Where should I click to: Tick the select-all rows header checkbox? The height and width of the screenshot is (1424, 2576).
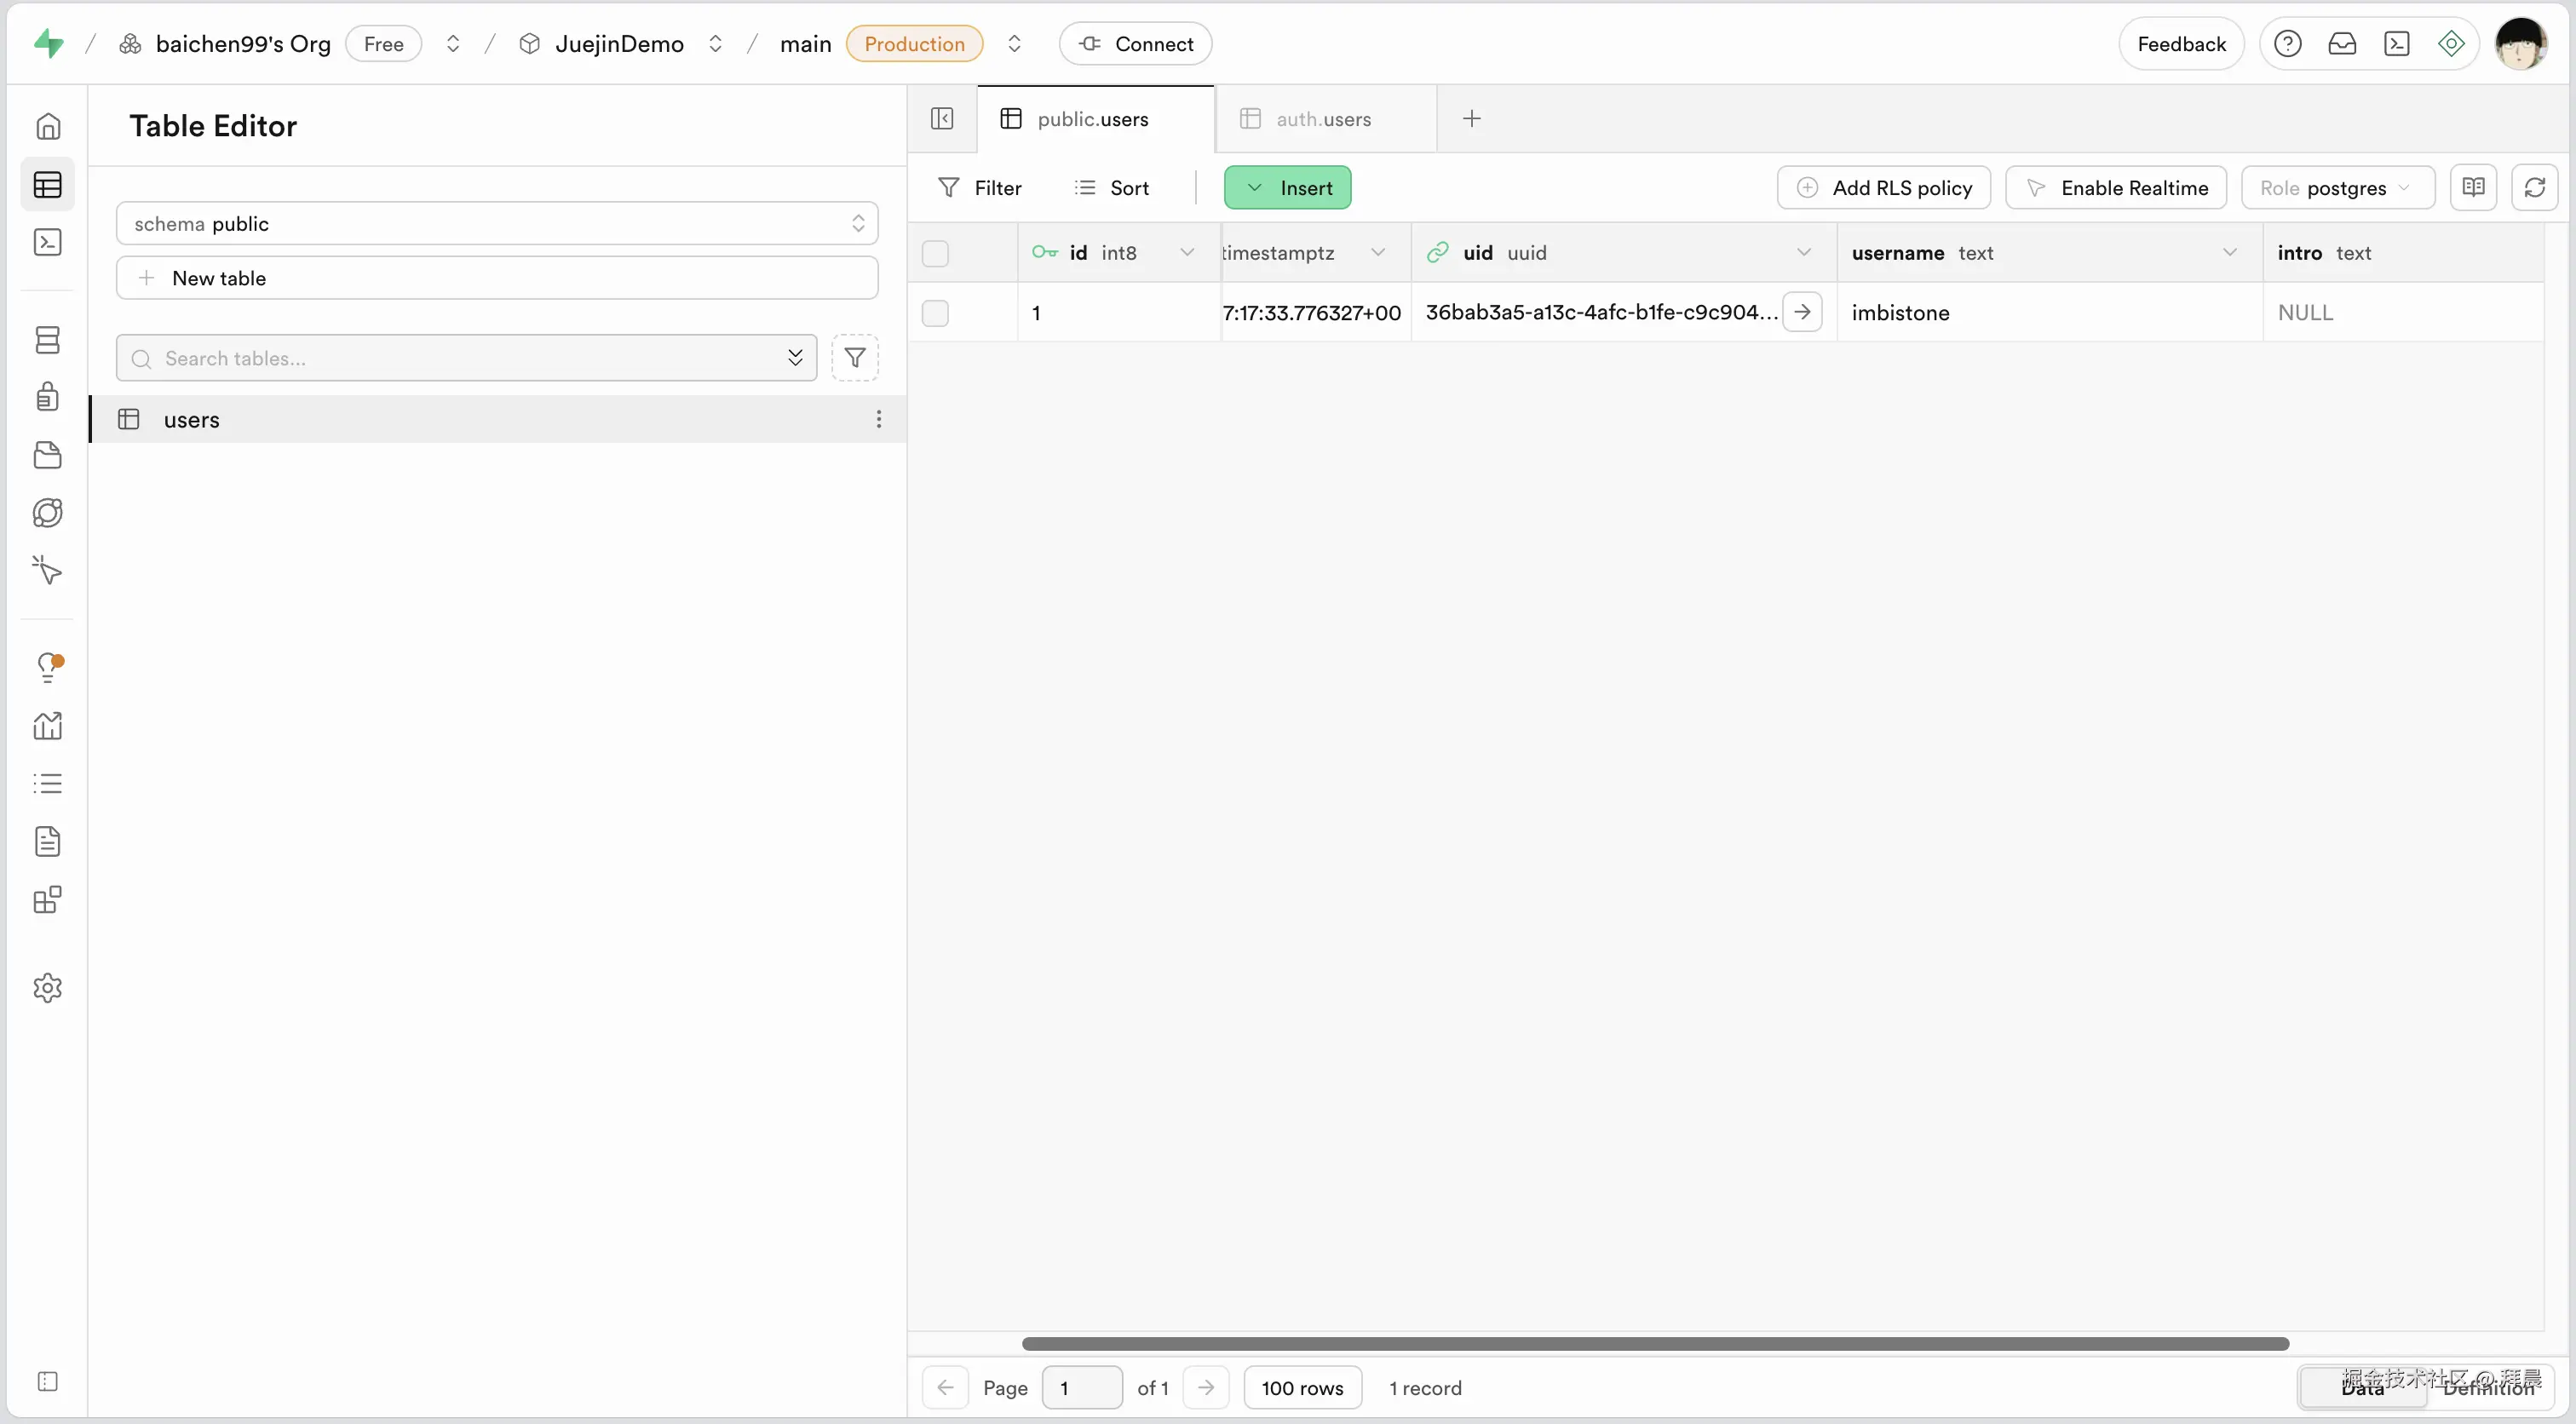tap(935, 254)
